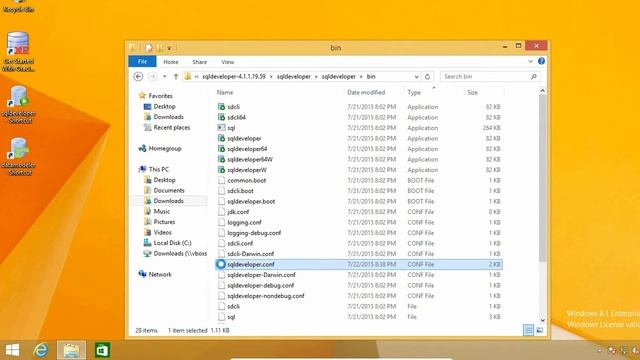Select the sqldeveloper application icon
This screenshot has width=640, height=360.
pos(221,138)
